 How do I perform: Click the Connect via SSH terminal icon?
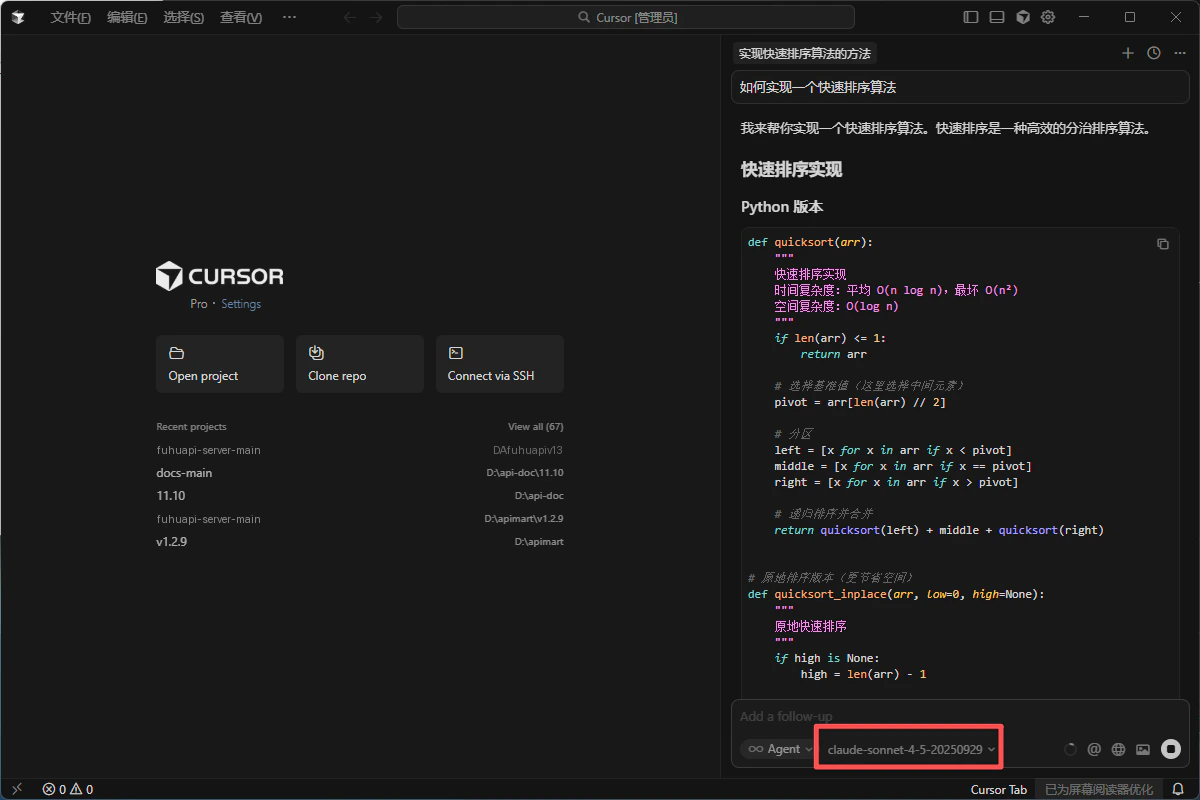456,353
